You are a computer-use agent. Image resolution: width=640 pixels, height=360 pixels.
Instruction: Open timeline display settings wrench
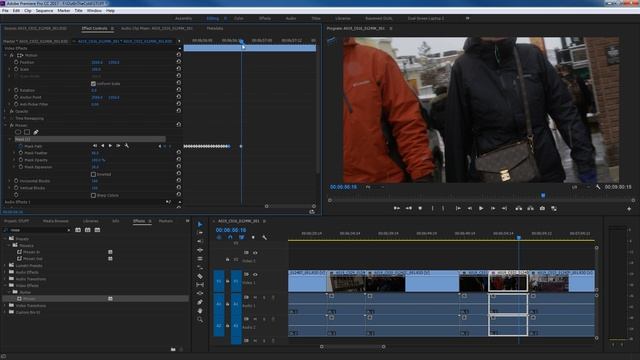coord(264,237)
